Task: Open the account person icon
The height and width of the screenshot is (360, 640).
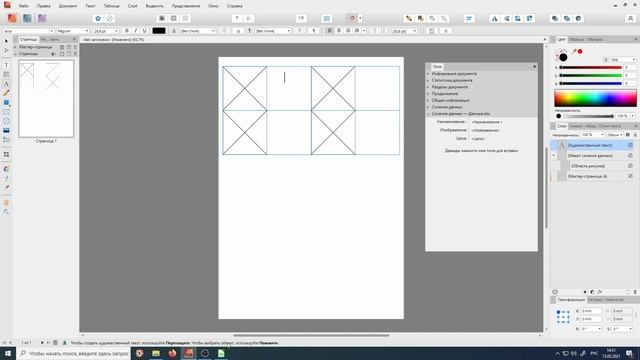Action: tap(630, 18)
